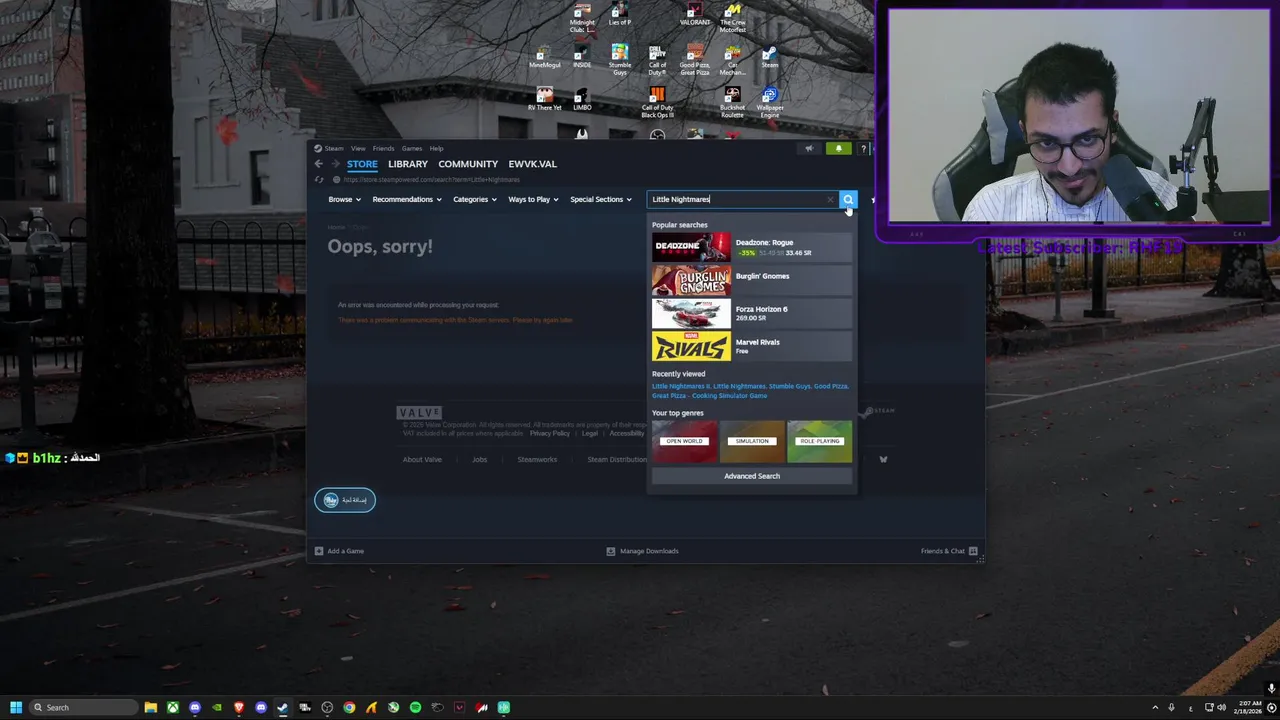Clear the Steam search field with X

pyautogui.click(x=830, y=199)
